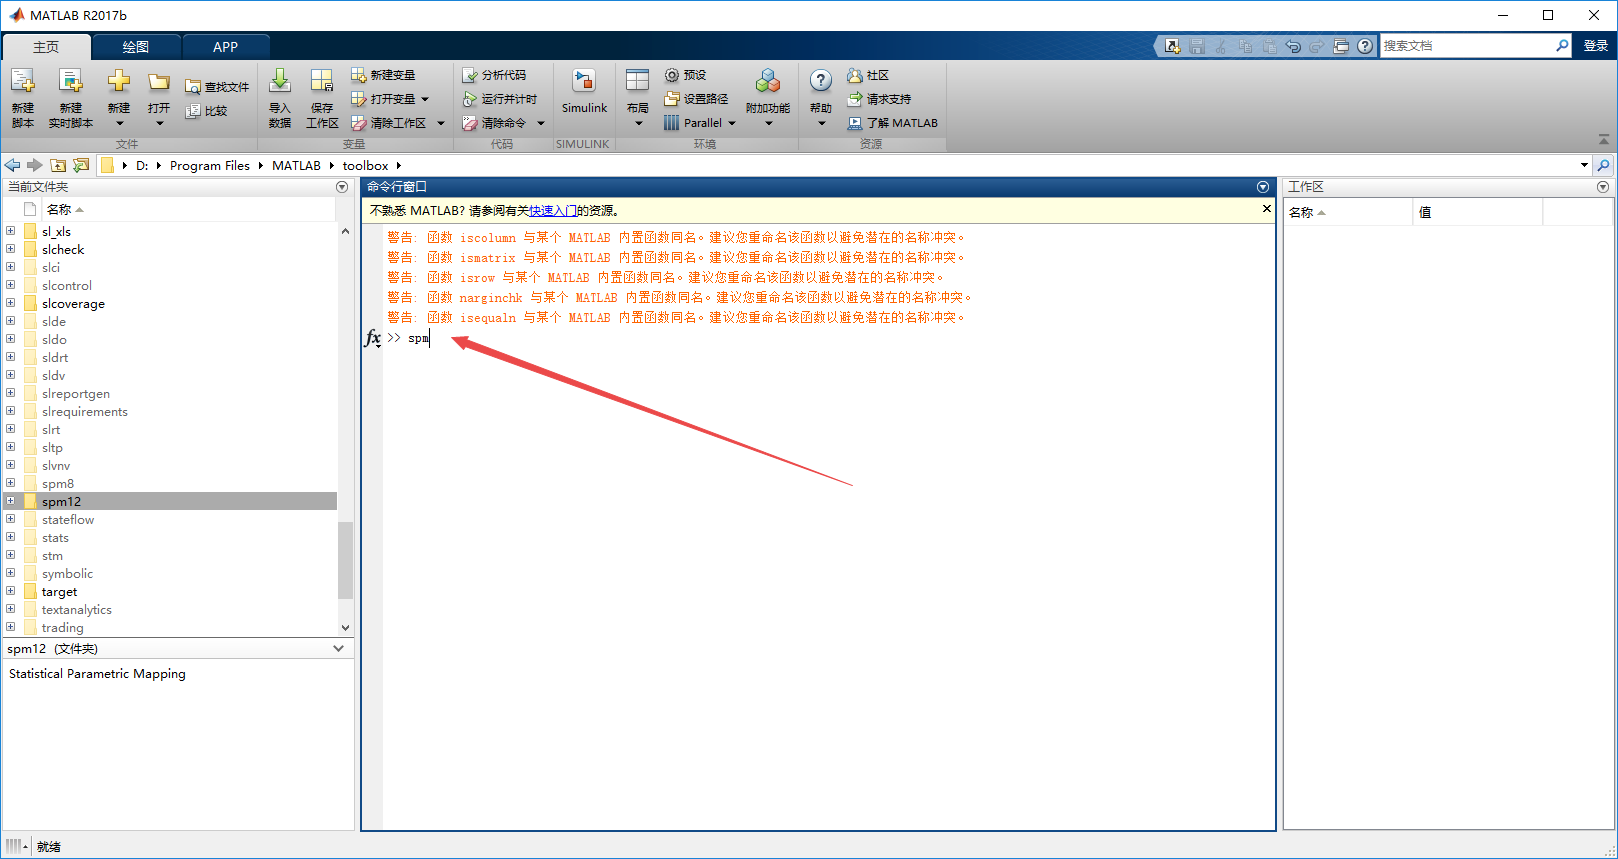1618x859 pixels.
Task: Click the file list scrollbar thumb
Action: tap(345, 560)
